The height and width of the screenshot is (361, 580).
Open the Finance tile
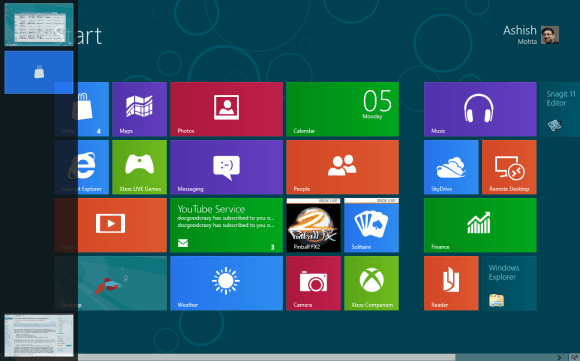click(x=480, y=225)
